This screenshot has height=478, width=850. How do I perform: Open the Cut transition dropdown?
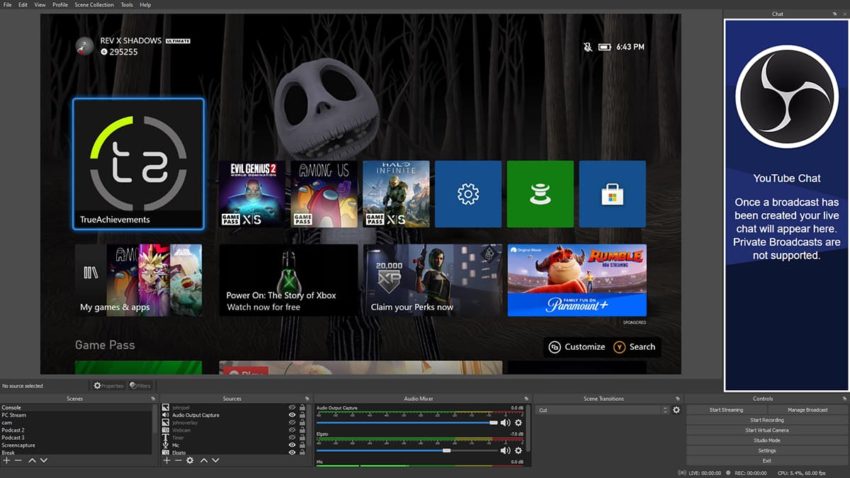tap(603, 410)
